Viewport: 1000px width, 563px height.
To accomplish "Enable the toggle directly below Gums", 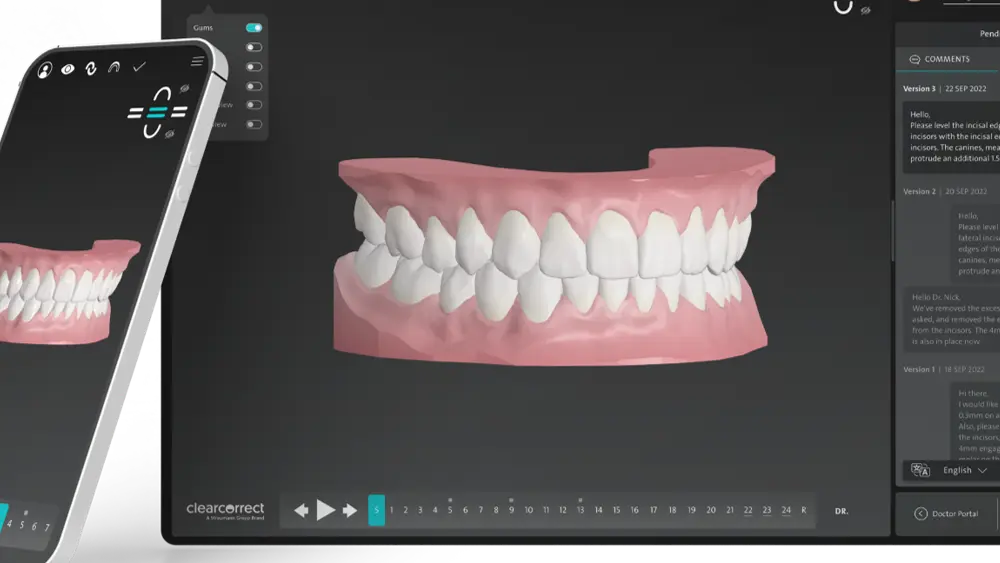I will [x=254, y=47].
